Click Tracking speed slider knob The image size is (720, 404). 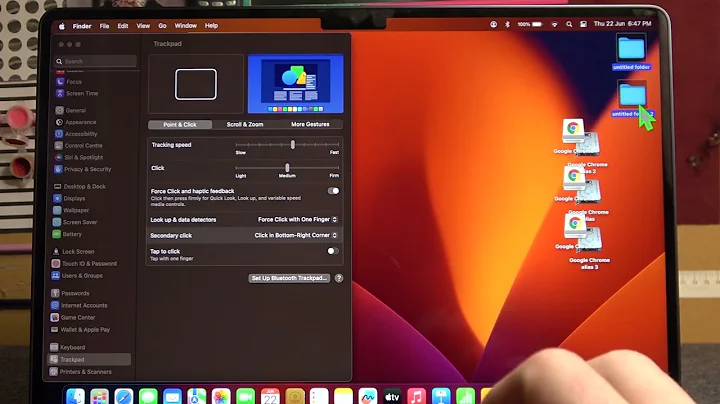click(292, 145)
